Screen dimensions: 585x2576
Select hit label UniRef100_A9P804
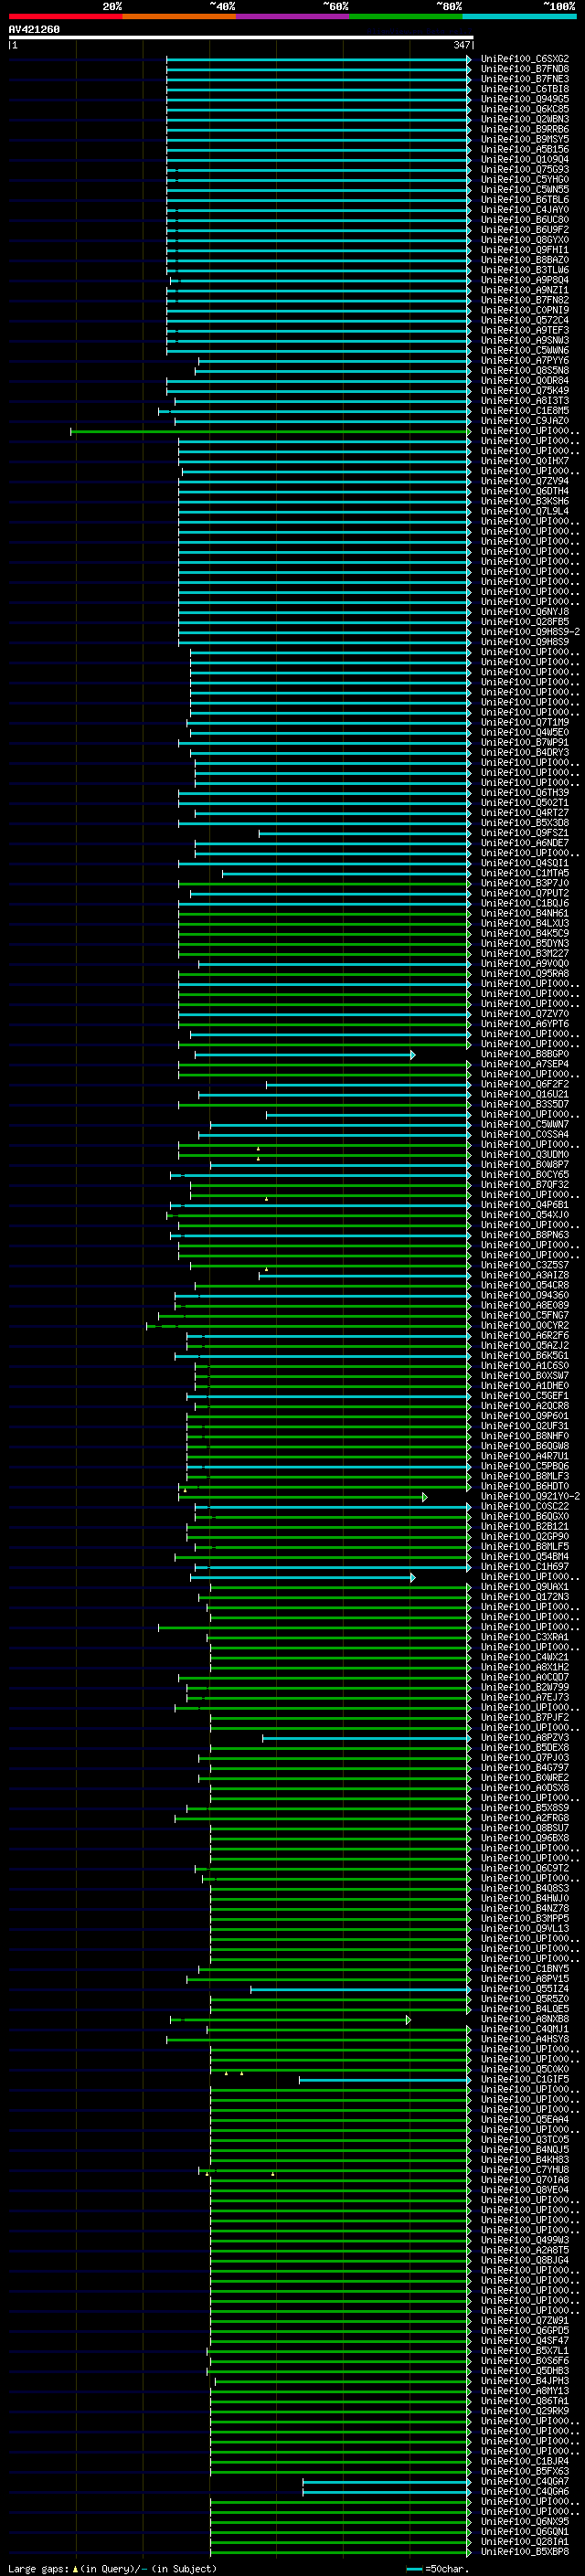524,280
